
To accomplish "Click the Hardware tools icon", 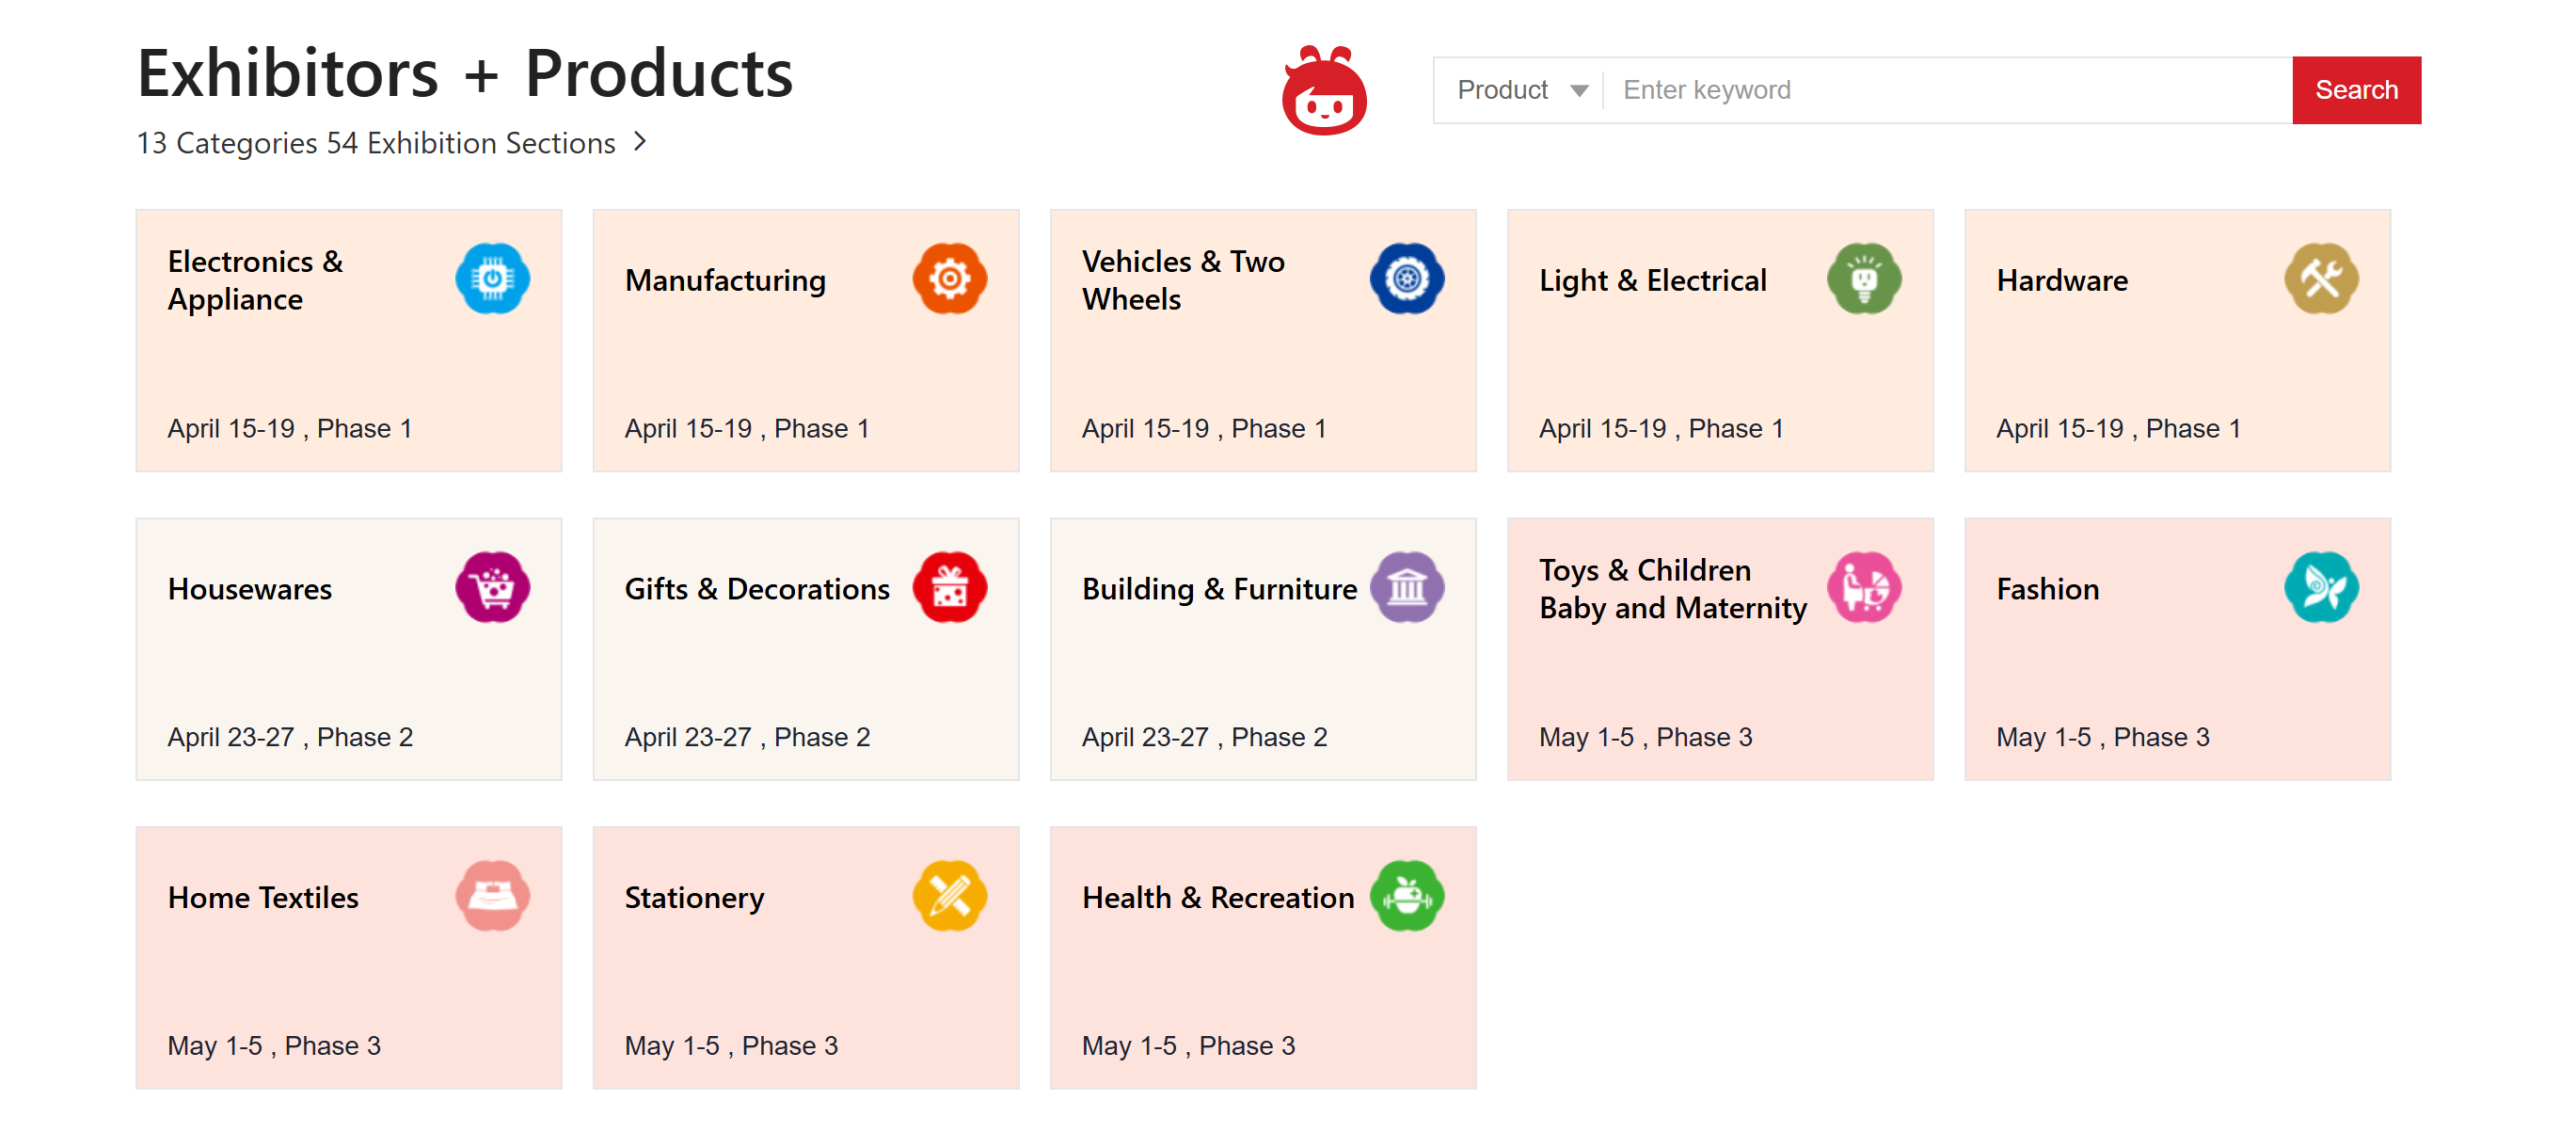I will coord(2320,279).
